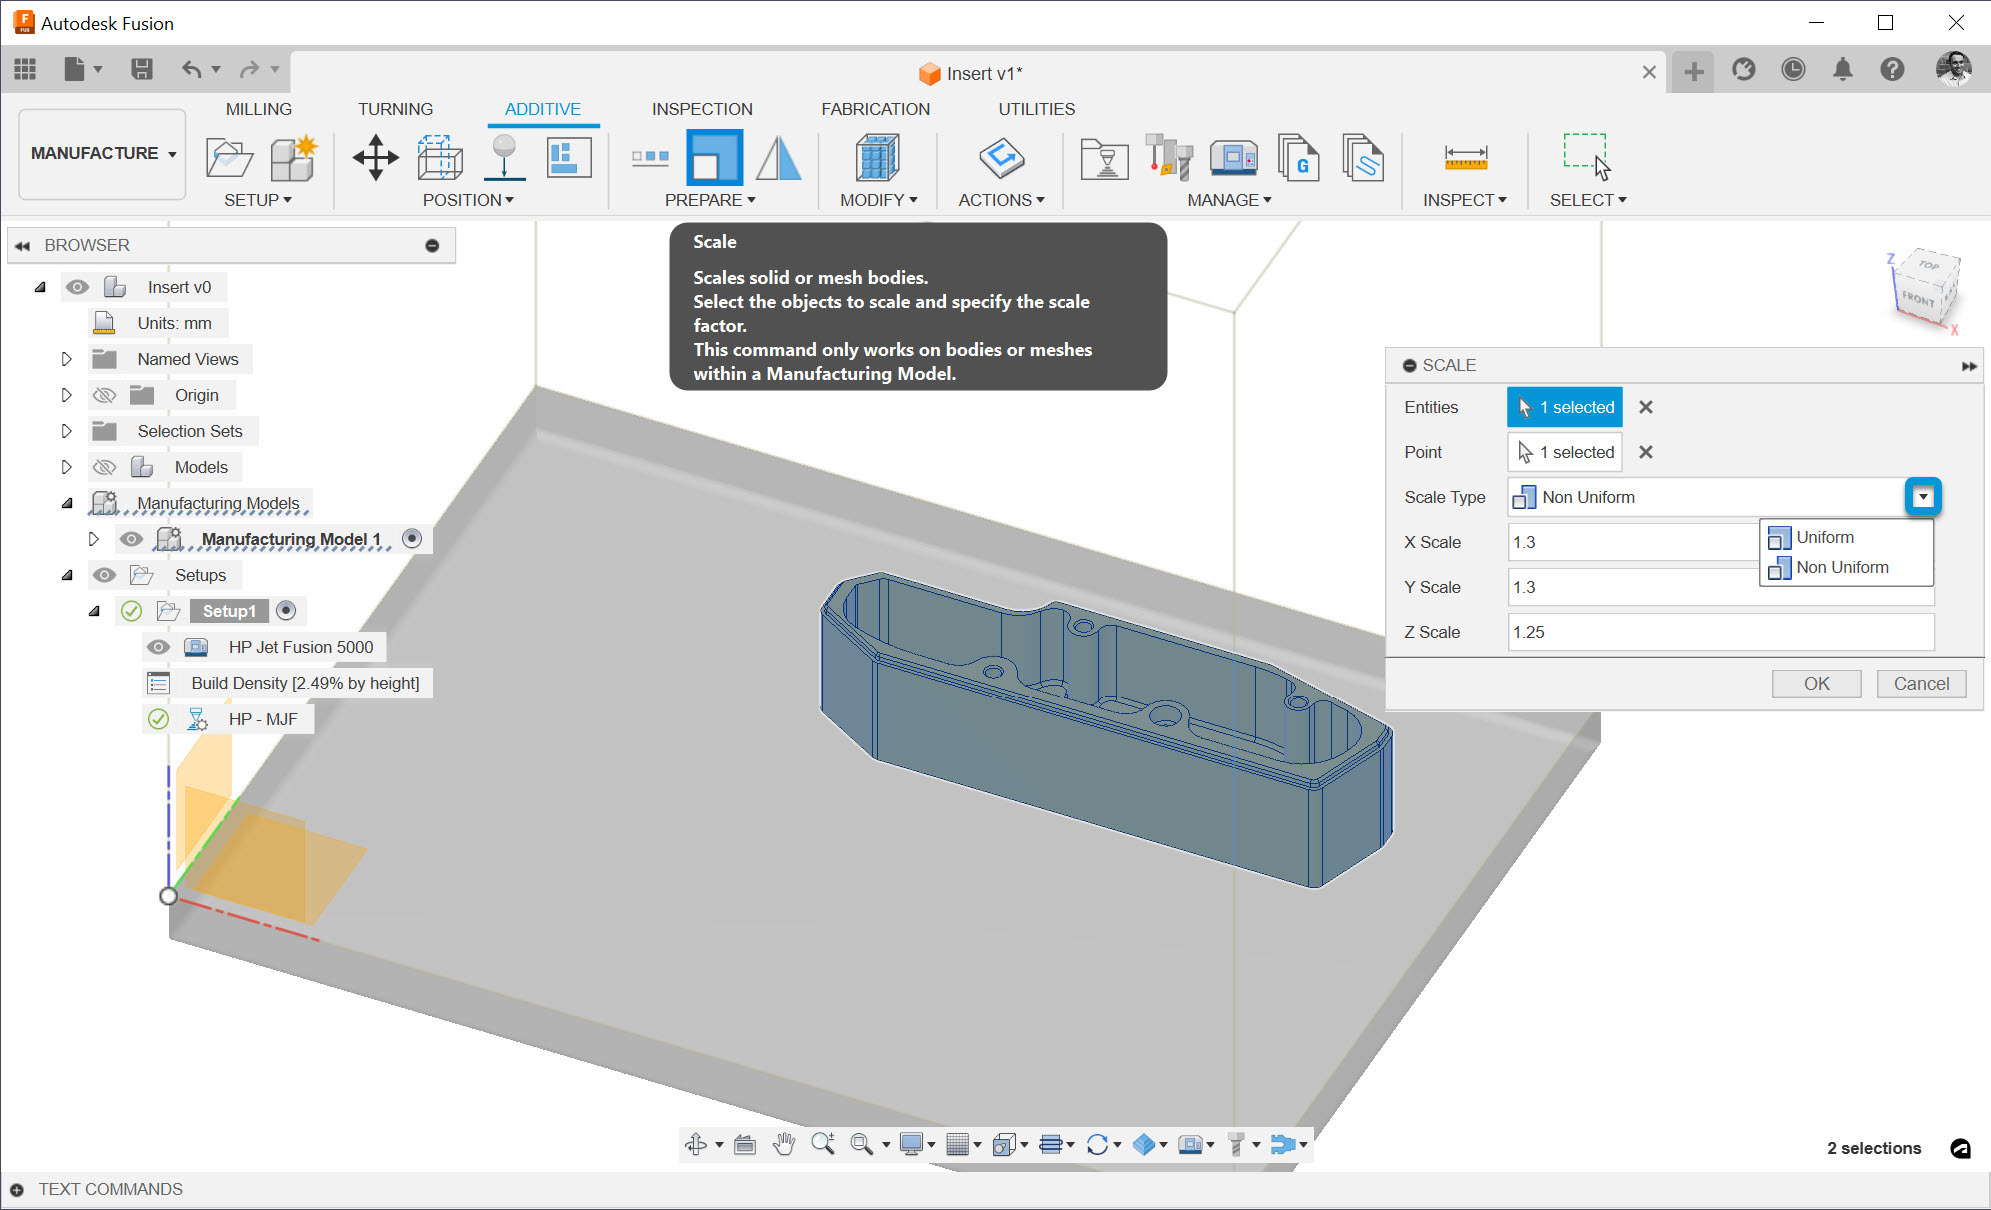Choose Uniform from the scale type list

[1824, 537]
